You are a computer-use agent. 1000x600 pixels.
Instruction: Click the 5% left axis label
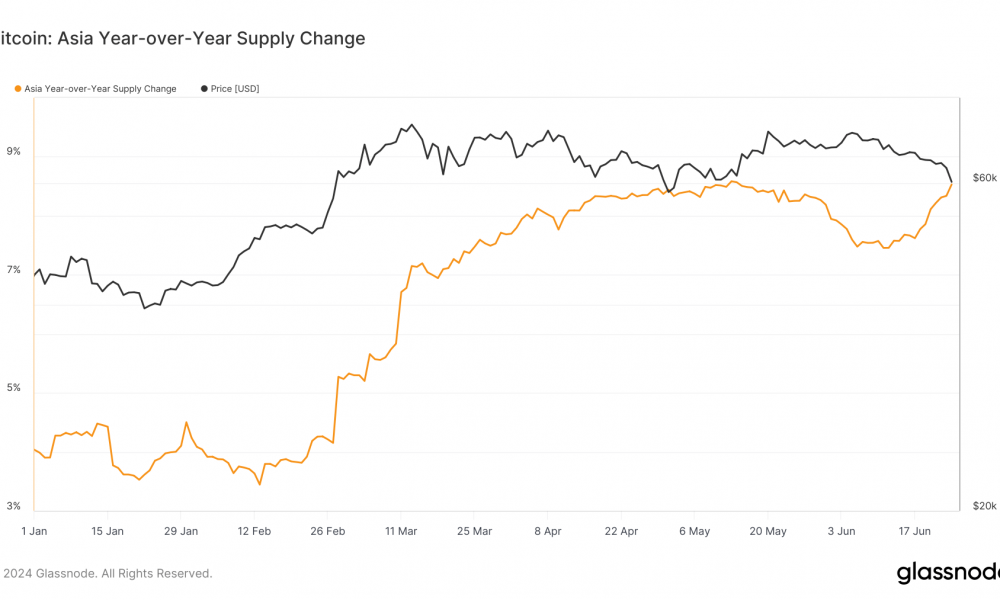(x=13, y=388)
